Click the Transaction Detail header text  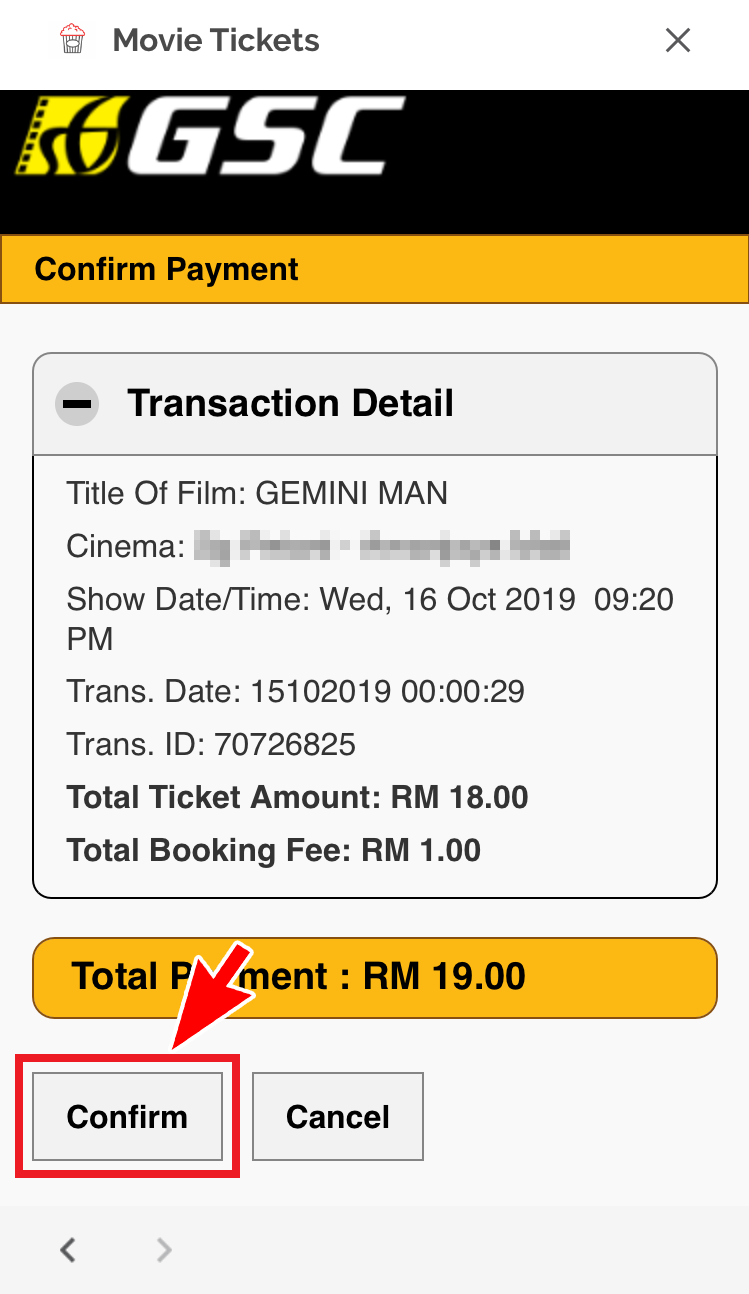point(290,404)
